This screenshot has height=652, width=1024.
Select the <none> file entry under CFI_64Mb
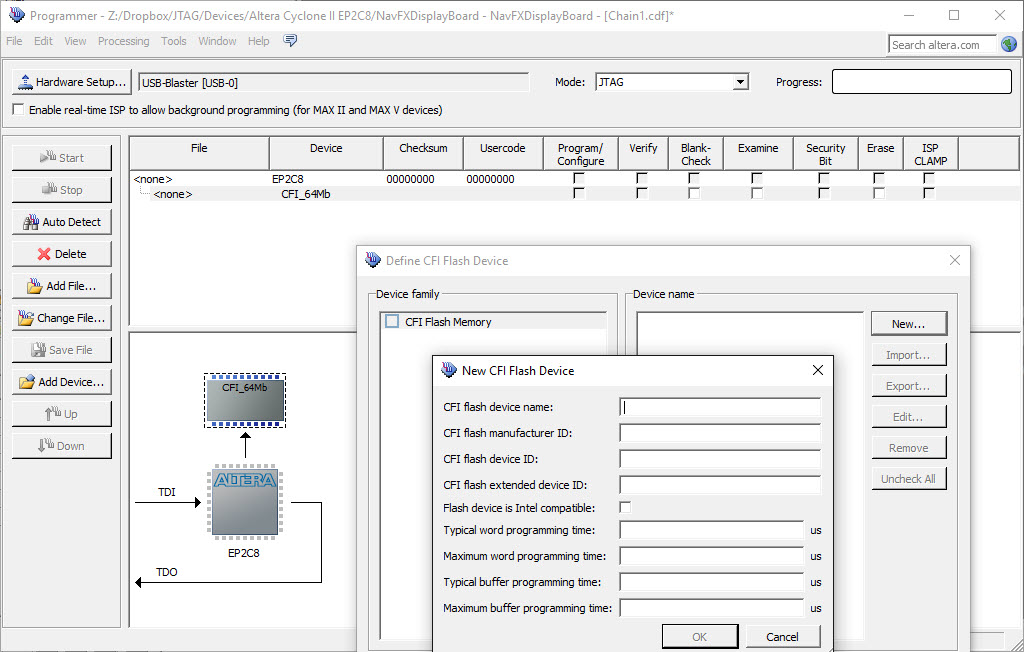(172, 194)
